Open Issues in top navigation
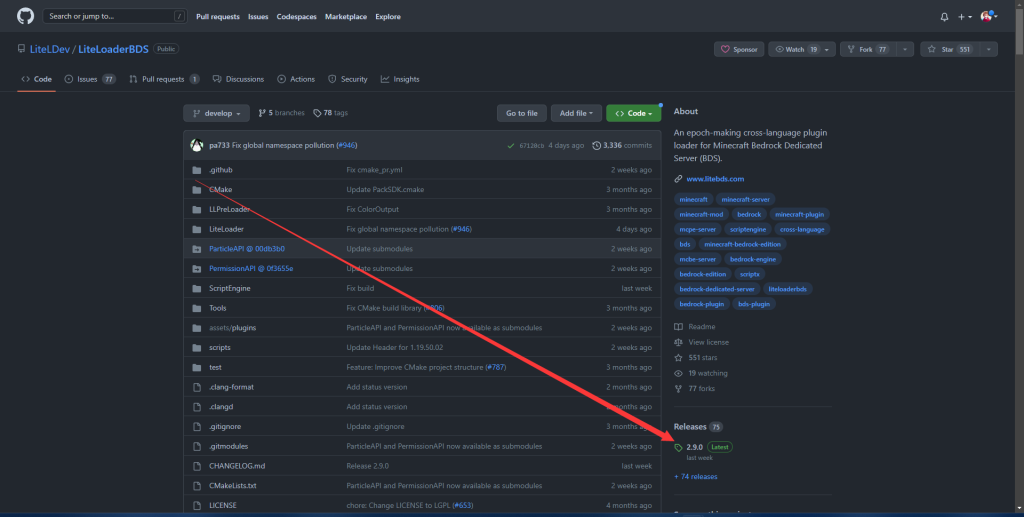Image resolution: width=1024 pixels, height=517 pixels. click(258, 17)
